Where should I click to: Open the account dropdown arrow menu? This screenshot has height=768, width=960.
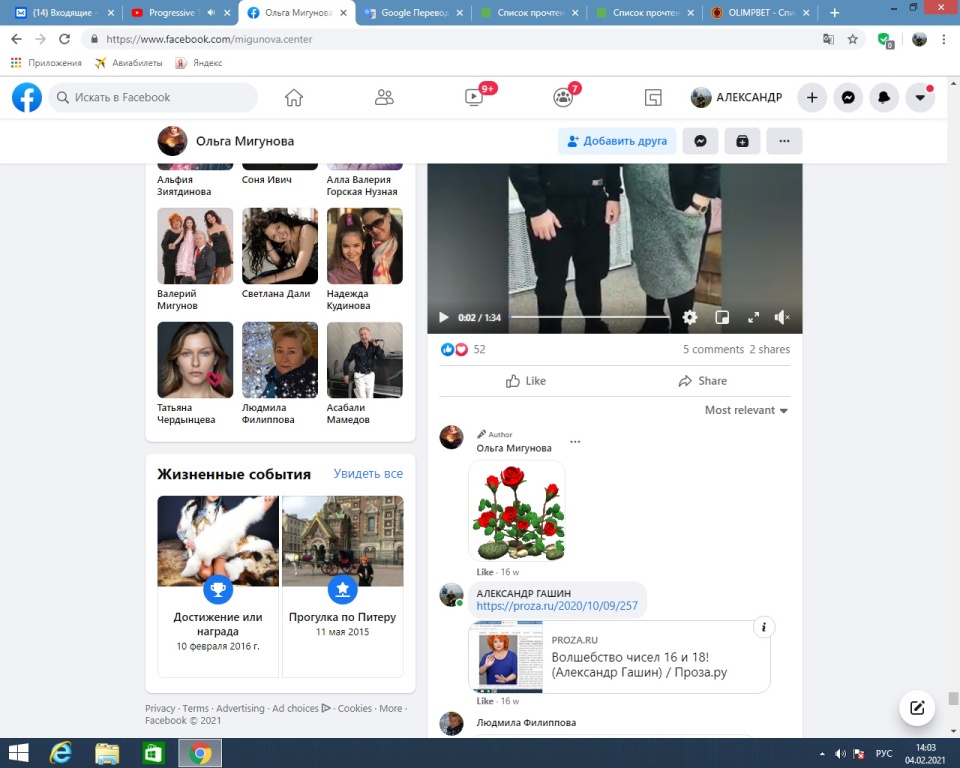[x=920, y=97]
